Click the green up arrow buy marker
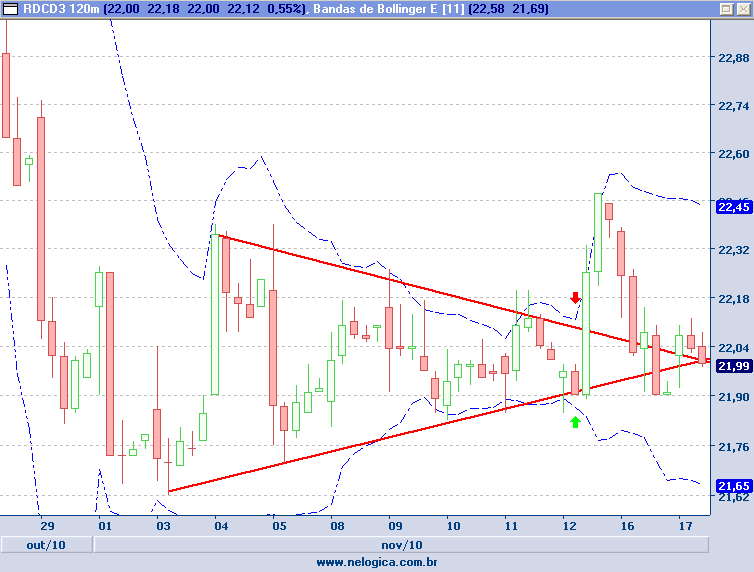The width and height of the screenshot is (754, 572). (575, 422)
